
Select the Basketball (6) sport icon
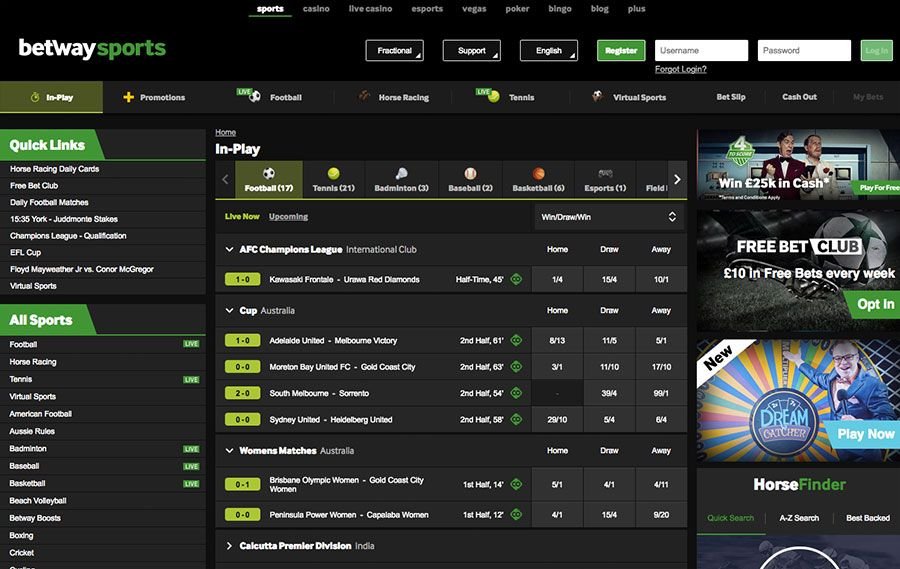538,173
